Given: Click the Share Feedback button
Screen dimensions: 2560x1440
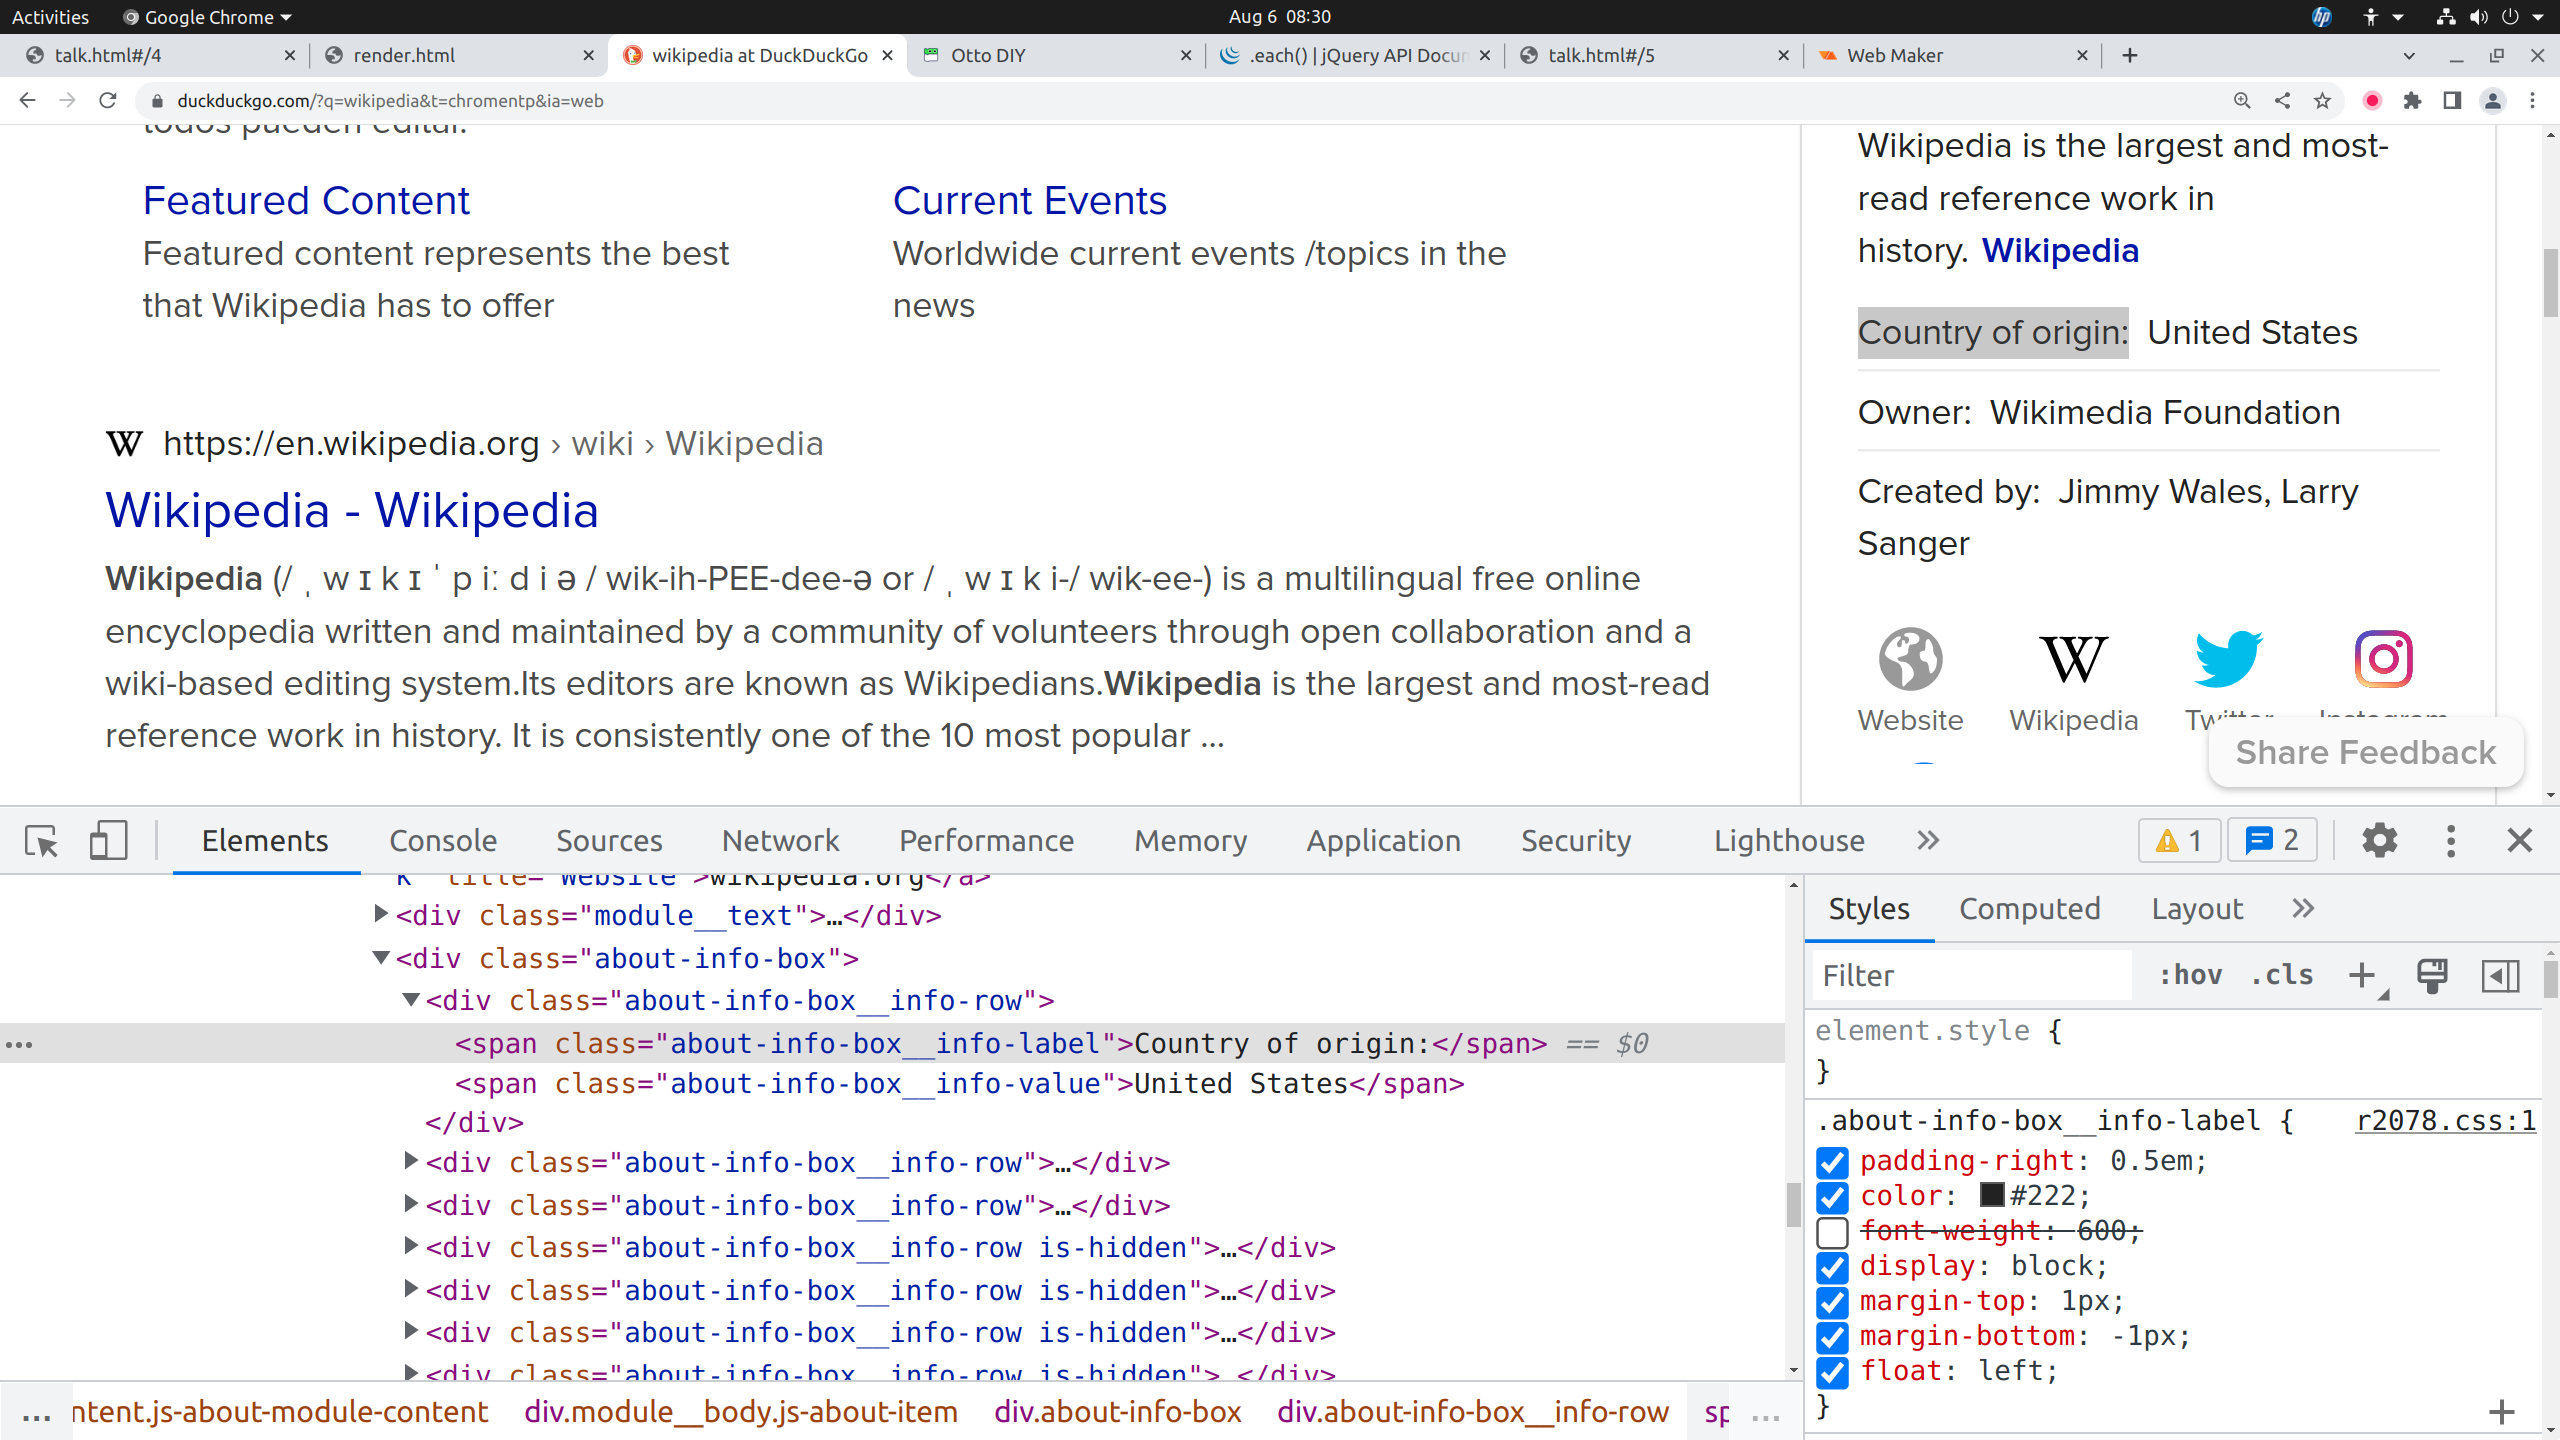Looking at the screenshot, I should pyautogui.click(x=2365, y=752).
